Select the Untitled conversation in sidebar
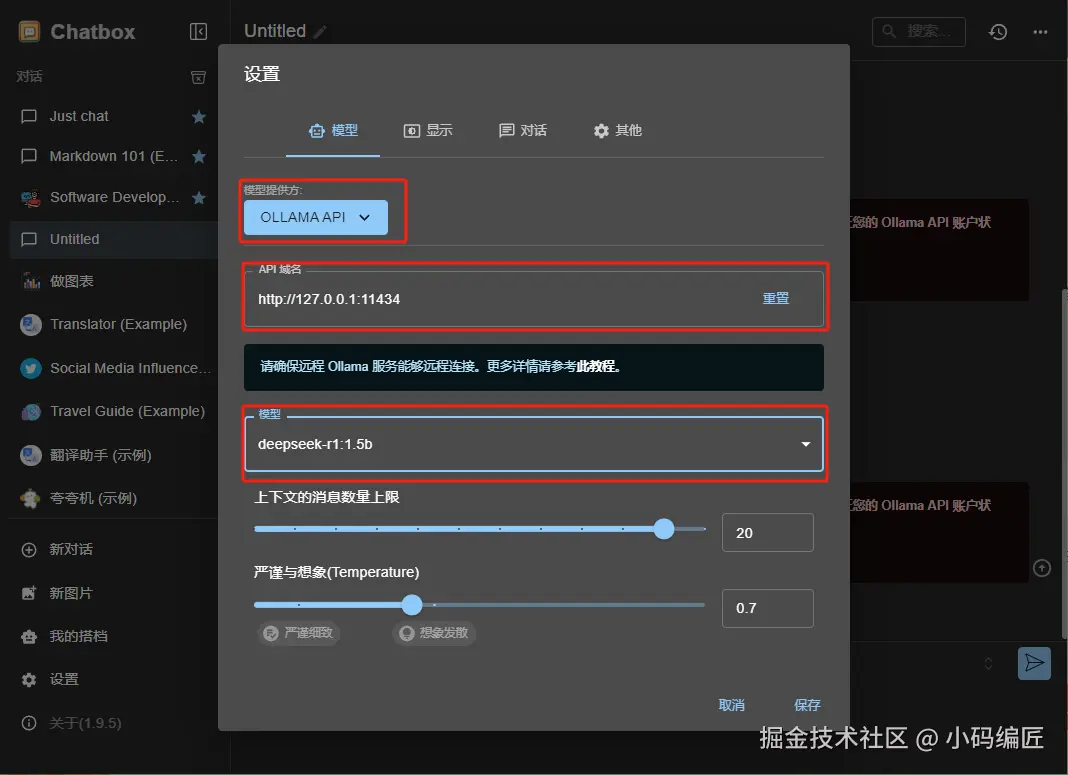Screen dimensions: 1068x775 click(114, 239)
